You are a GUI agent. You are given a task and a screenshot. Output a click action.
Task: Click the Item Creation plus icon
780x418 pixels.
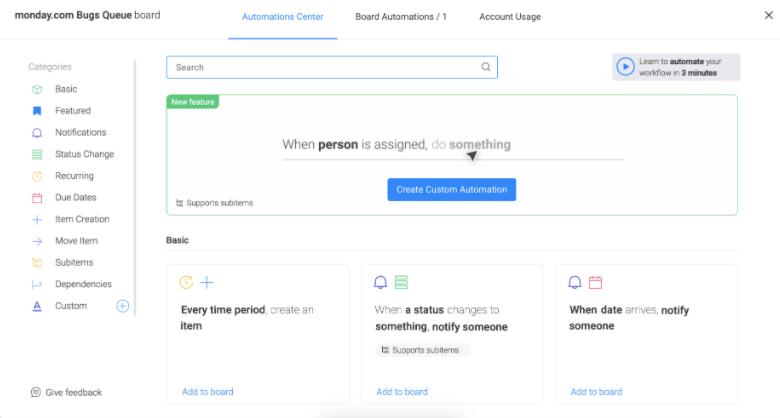click(37, 219)
